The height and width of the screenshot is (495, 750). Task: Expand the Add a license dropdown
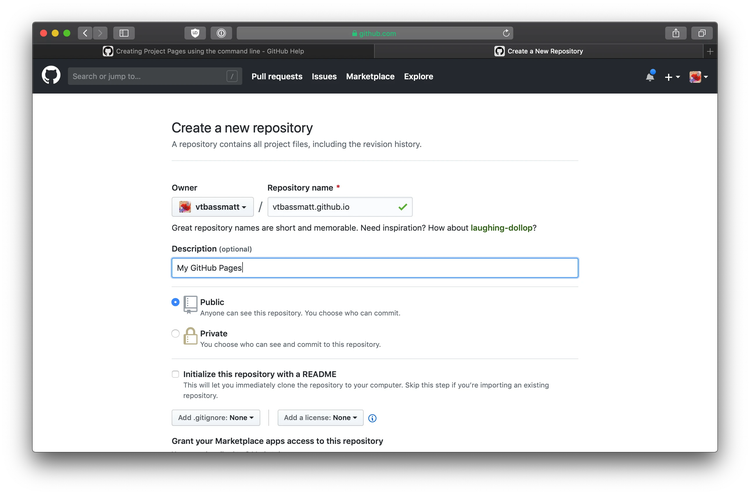tap(320, 417)
